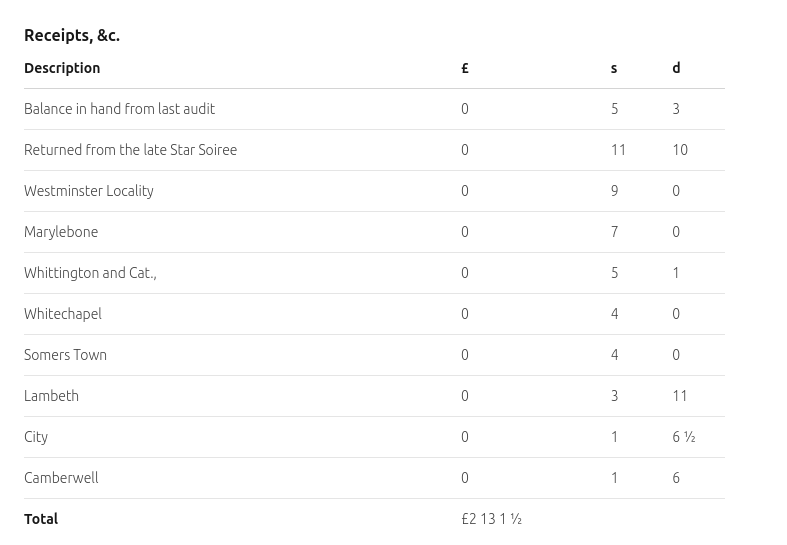Screen dimensions: 787x545
Task: Click the Total row label
Action: pyautogui.click(x=41, y=519)
